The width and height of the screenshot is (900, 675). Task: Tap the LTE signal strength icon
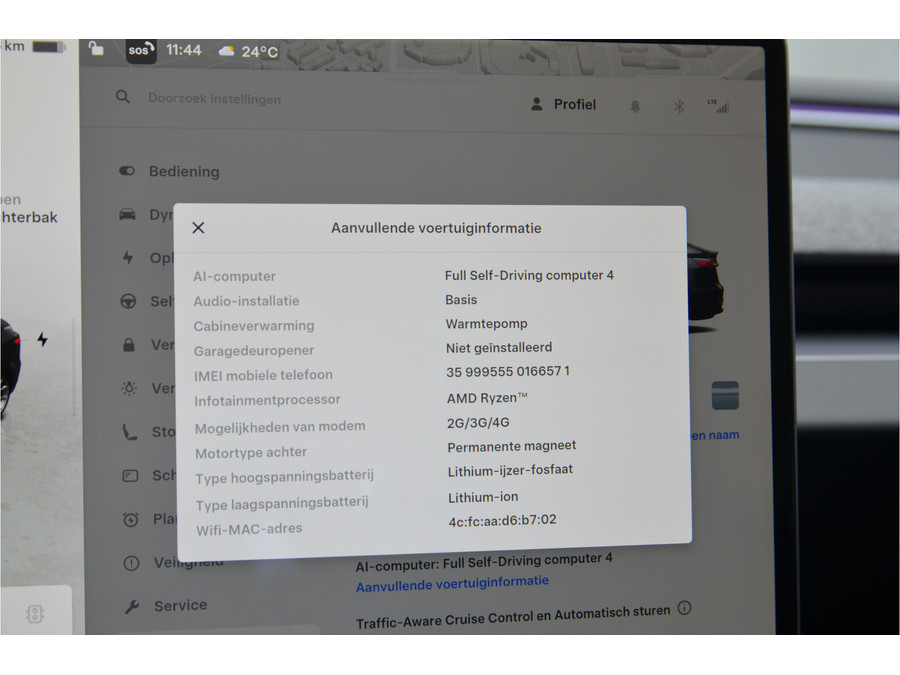[x=719, y=106]
